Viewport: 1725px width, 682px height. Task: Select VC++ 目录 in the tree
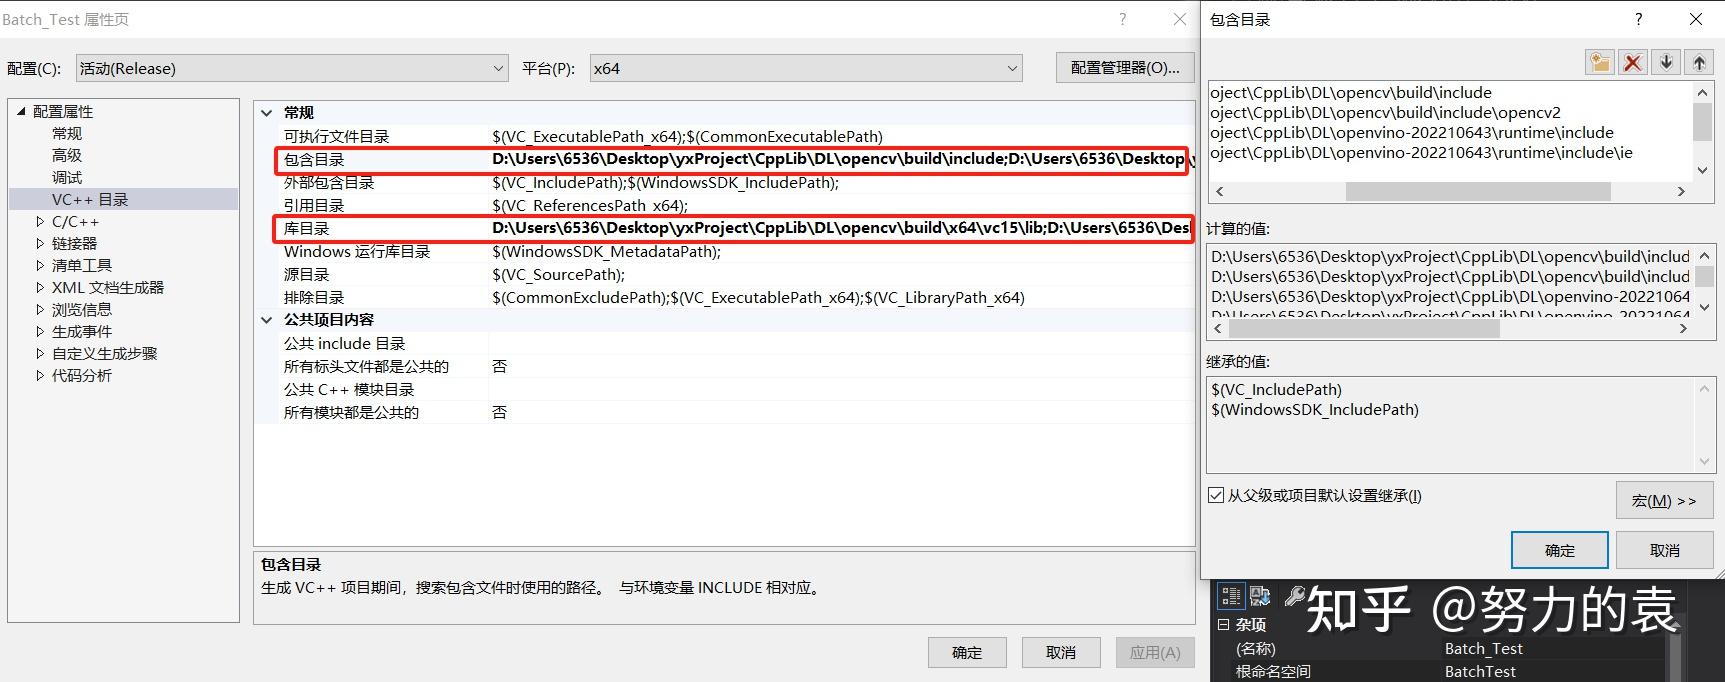[x=90, y=199]
